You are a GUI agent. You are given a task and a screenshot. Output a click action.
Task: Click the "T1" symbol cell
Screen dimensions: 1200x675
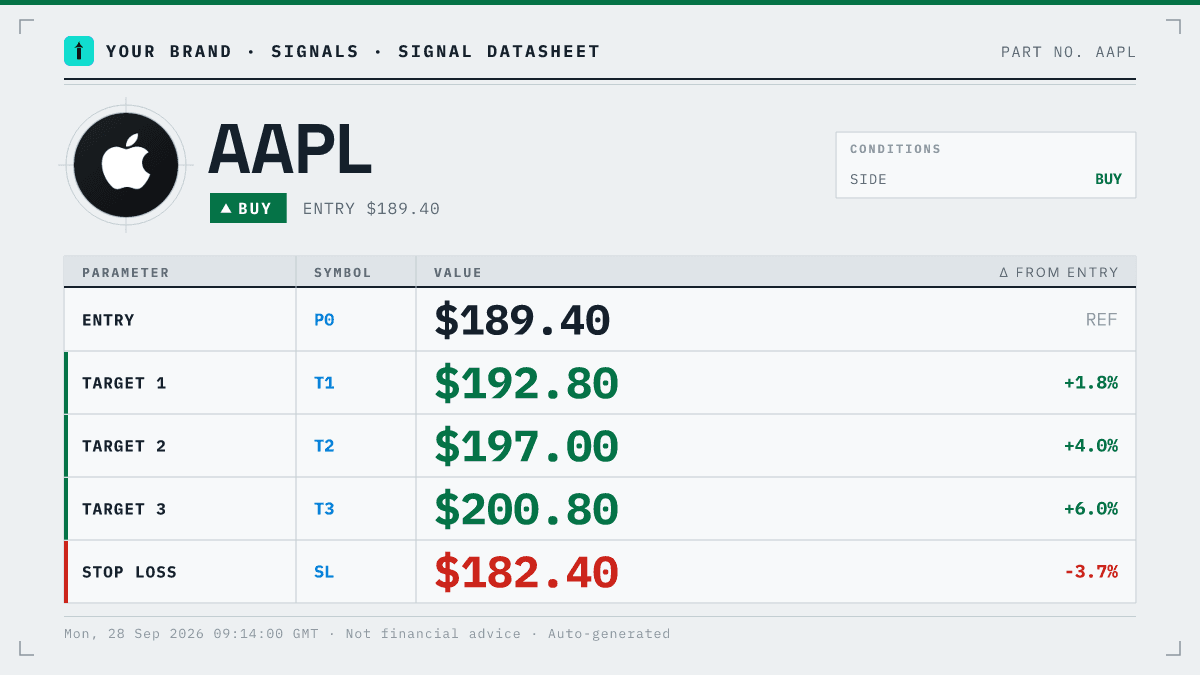point(324,383)
